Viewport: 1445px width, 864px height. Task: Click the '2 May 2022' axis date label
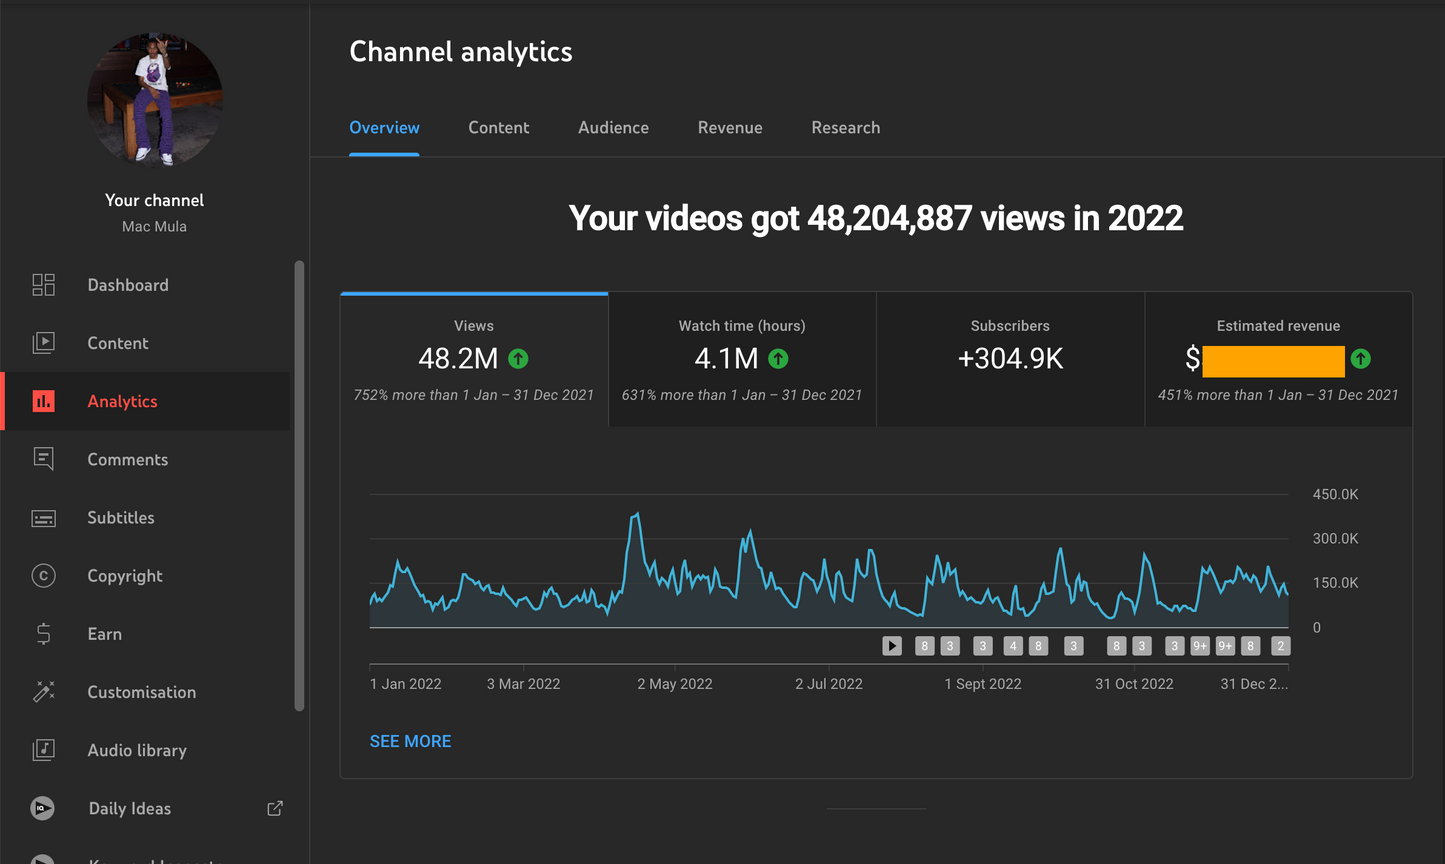click(675, 684)
